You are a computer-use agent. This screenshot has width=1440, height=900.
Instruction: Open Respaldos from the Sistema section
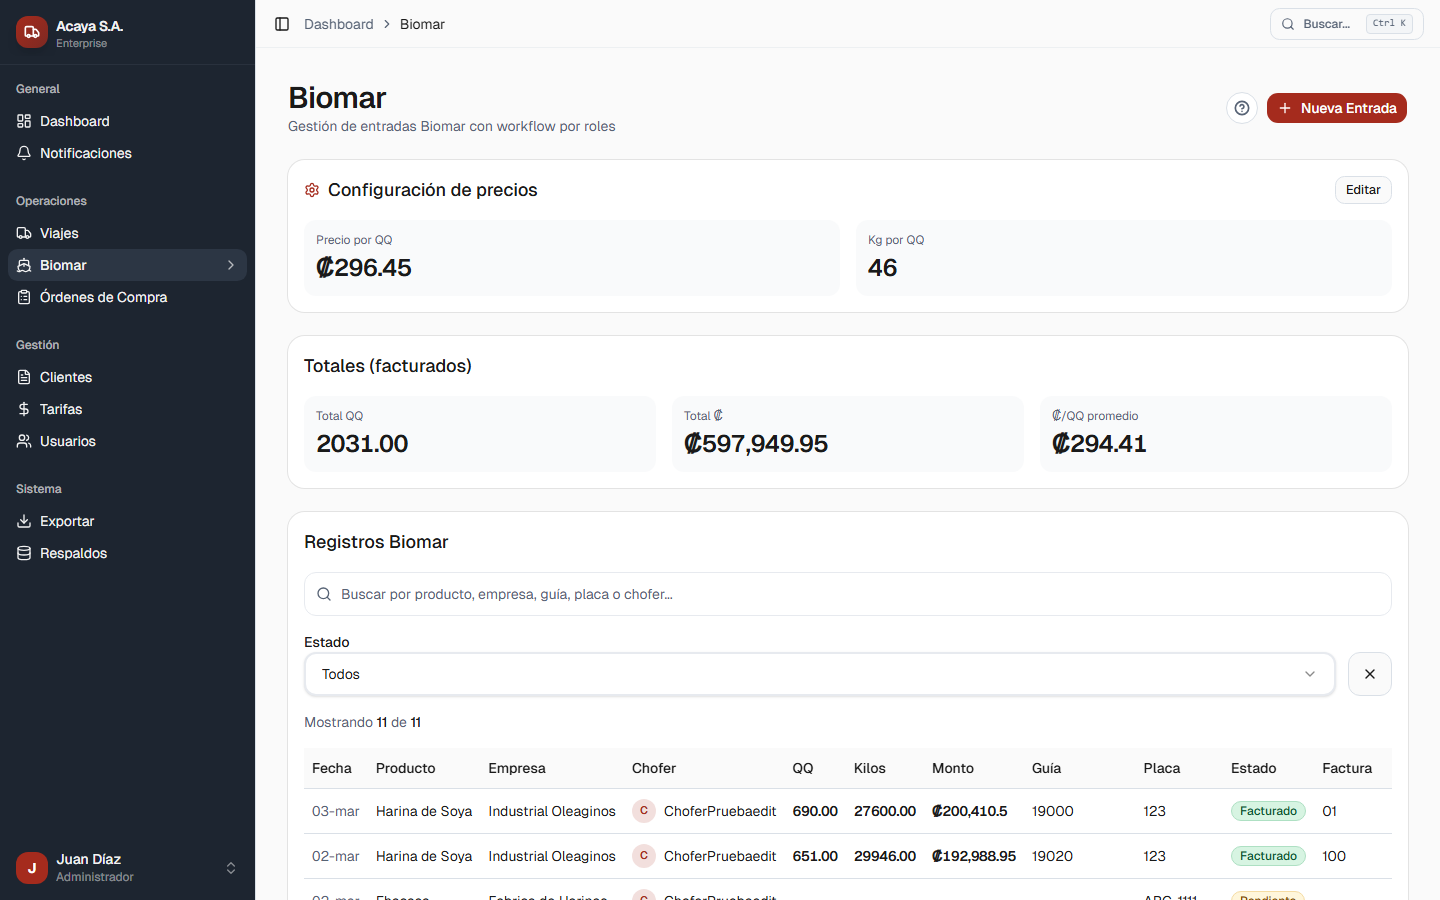coord(73,553)
